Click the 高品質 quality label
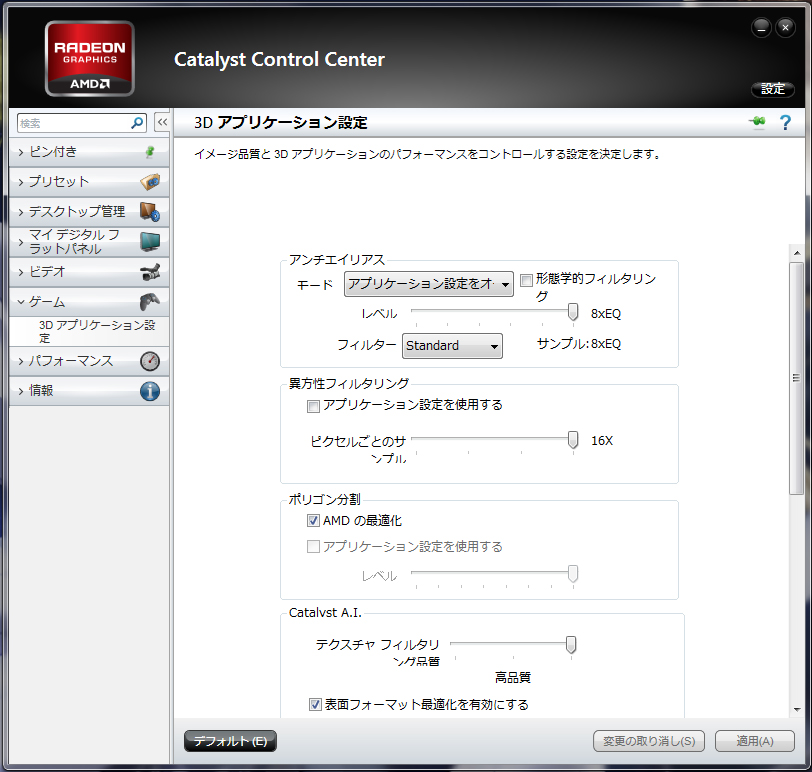This screenshot has width=812, height=772. pos(513,677)
